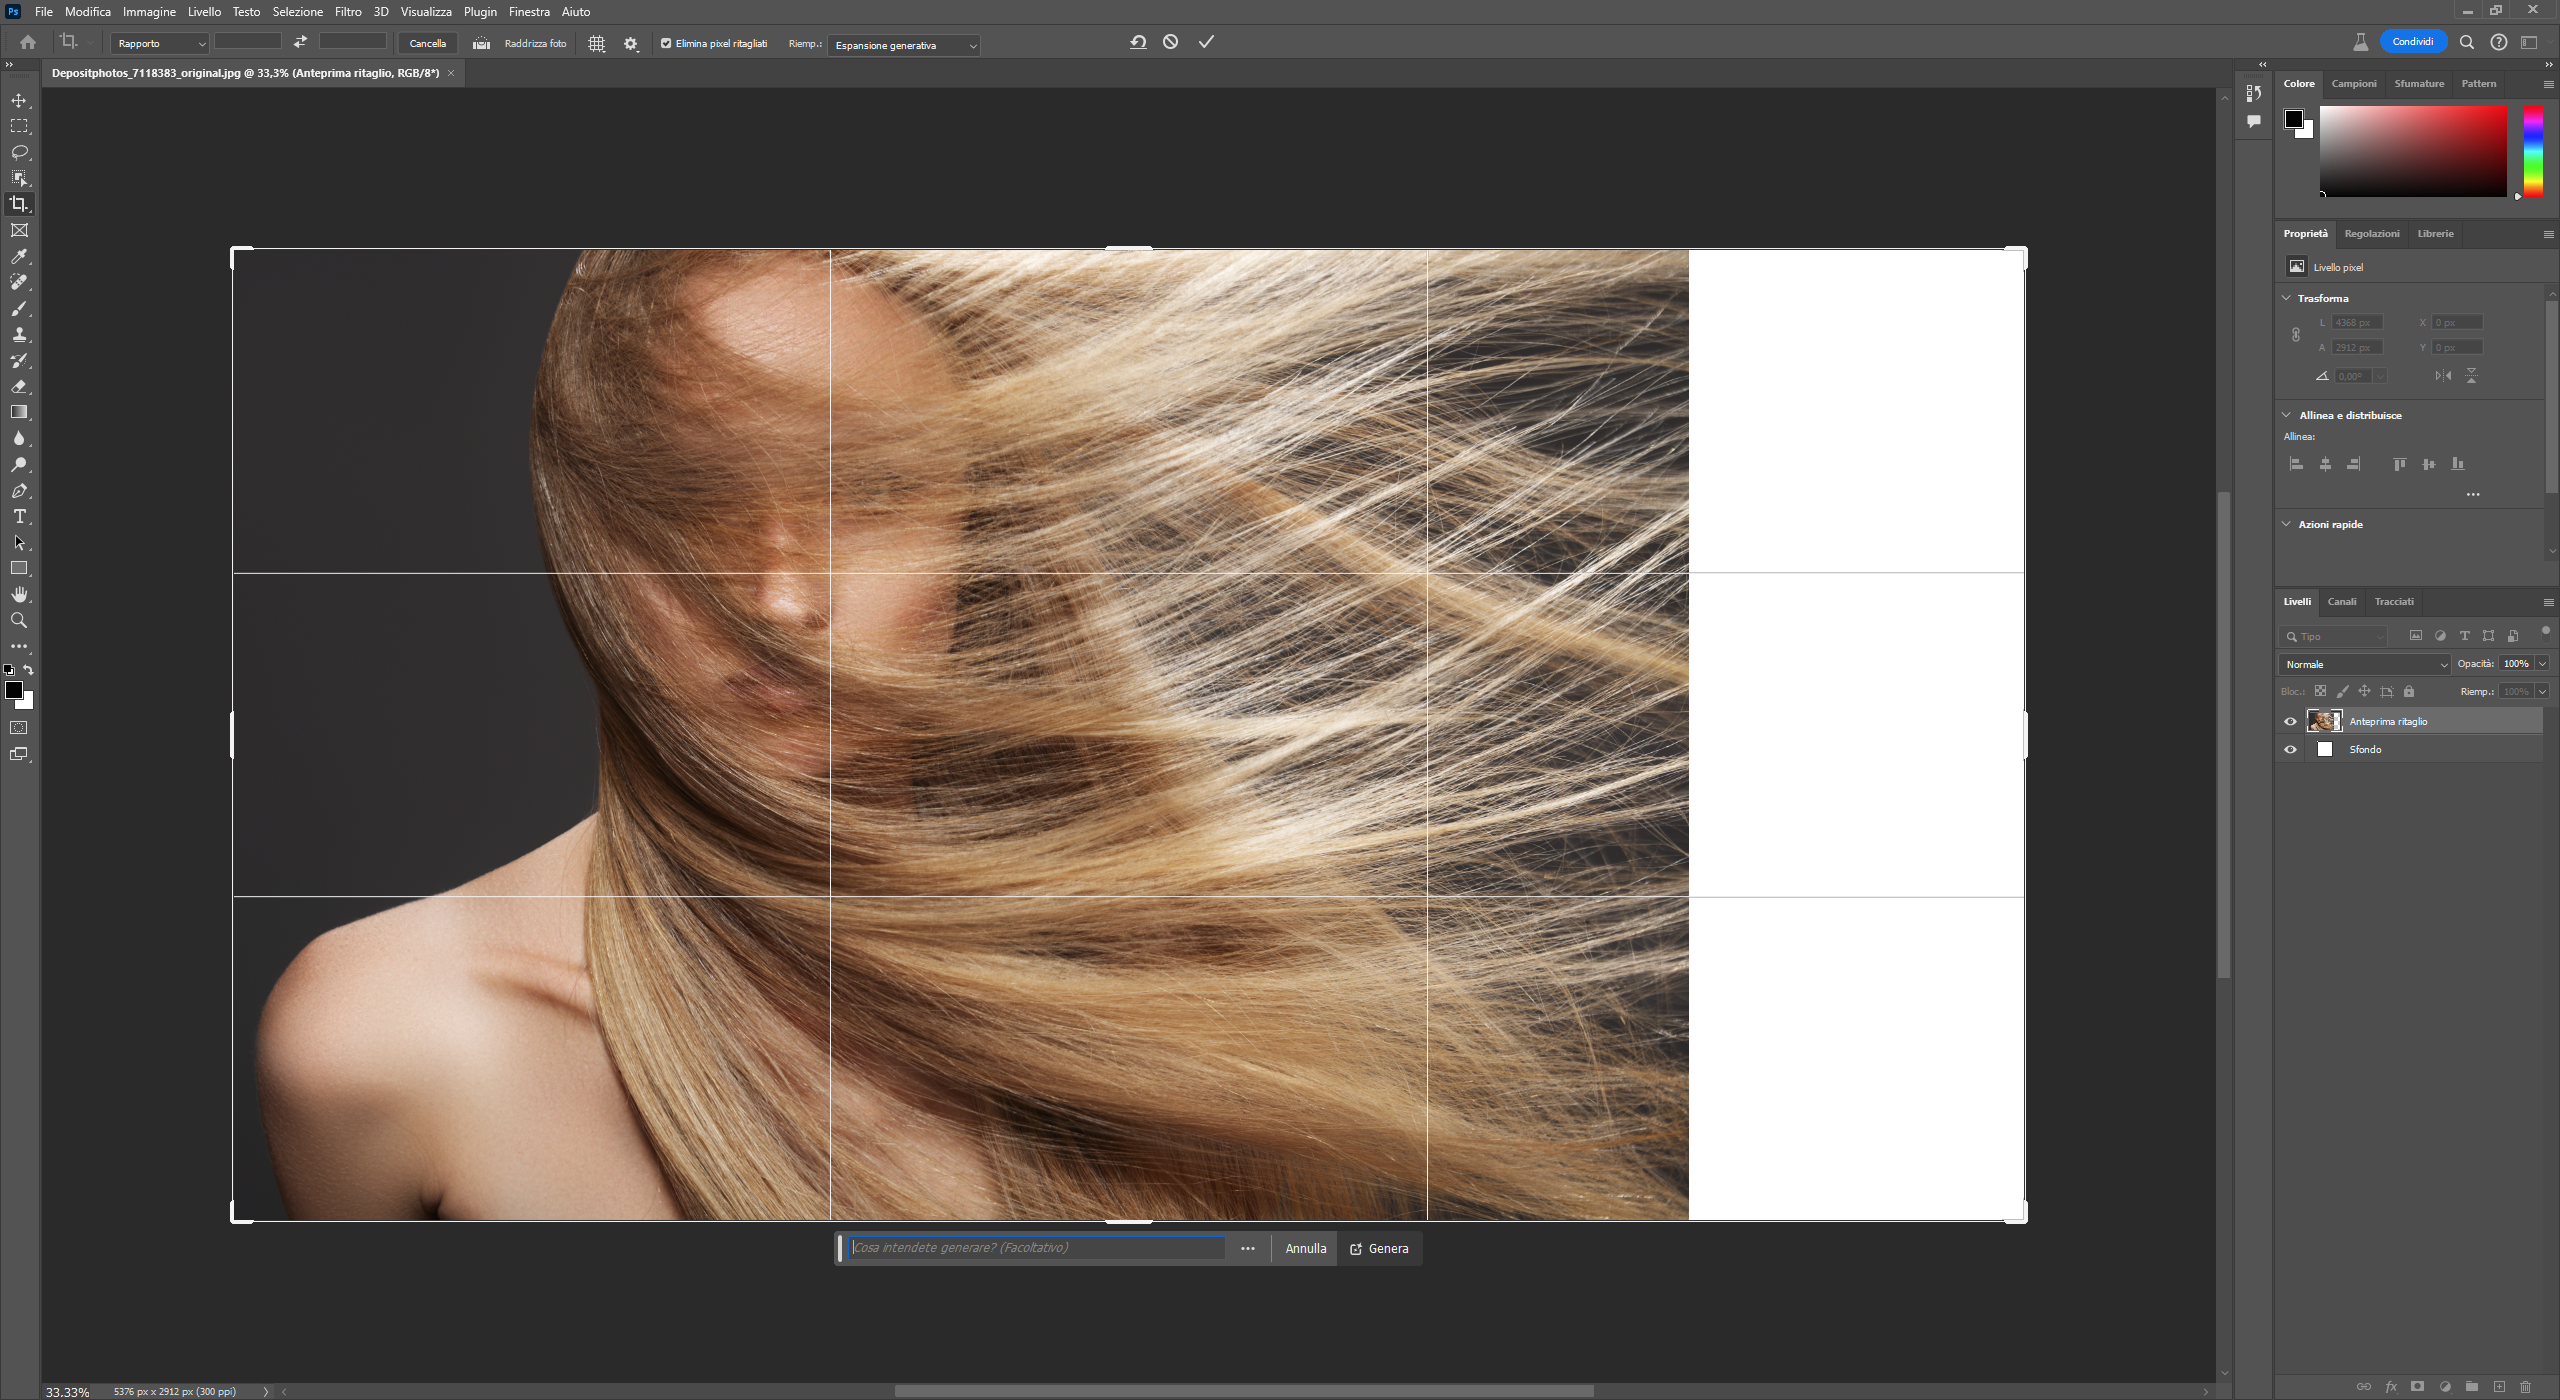Click crop overlay grid options icon
Image resolution: width=2560 pixels, height=1400 pixels.
[x=597, y=44]
